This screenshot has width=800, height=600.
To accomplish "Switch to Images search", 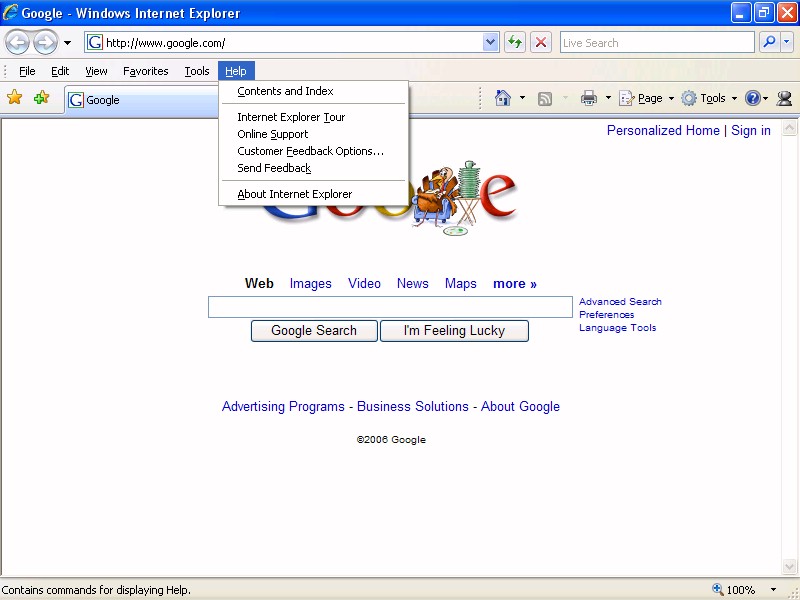I will 310,284.
